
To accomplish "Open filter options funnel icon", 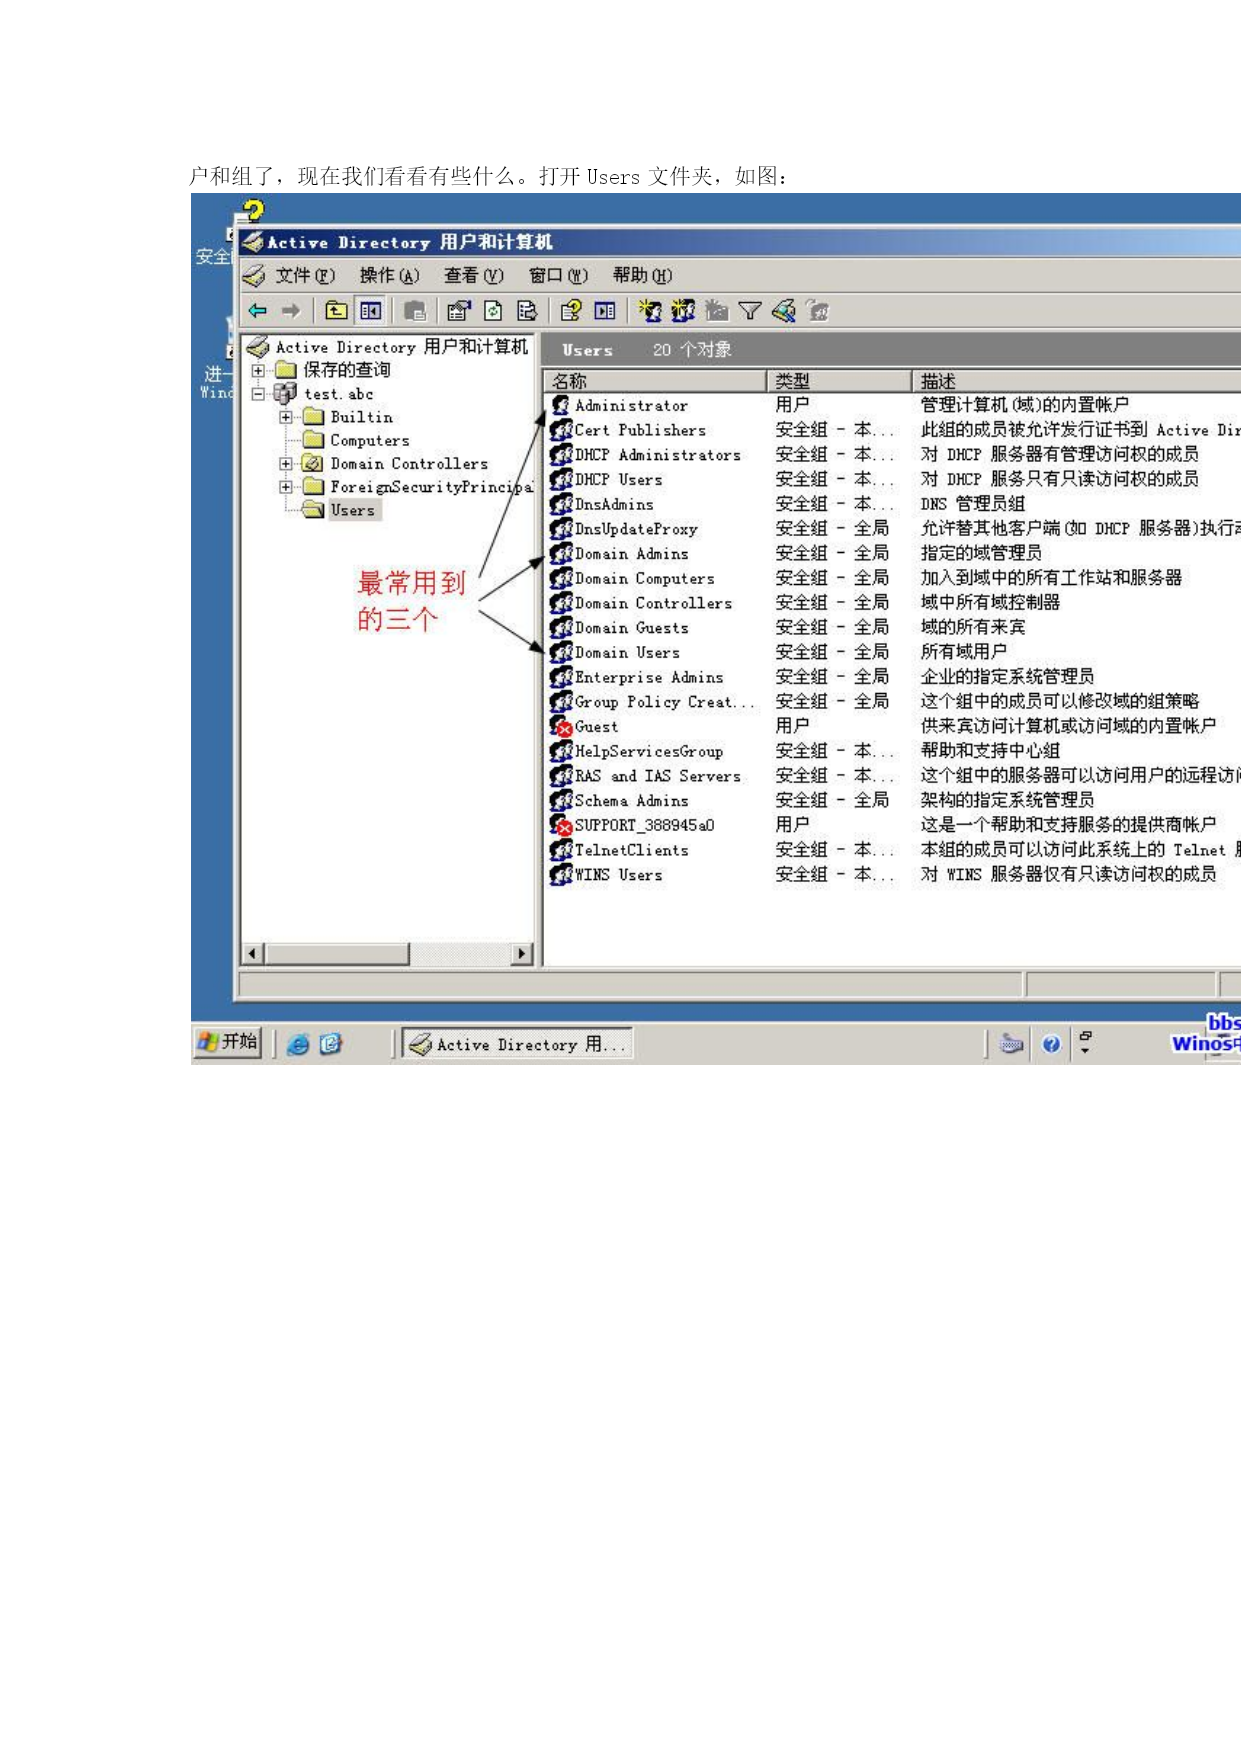I will (x=750, y=311).
